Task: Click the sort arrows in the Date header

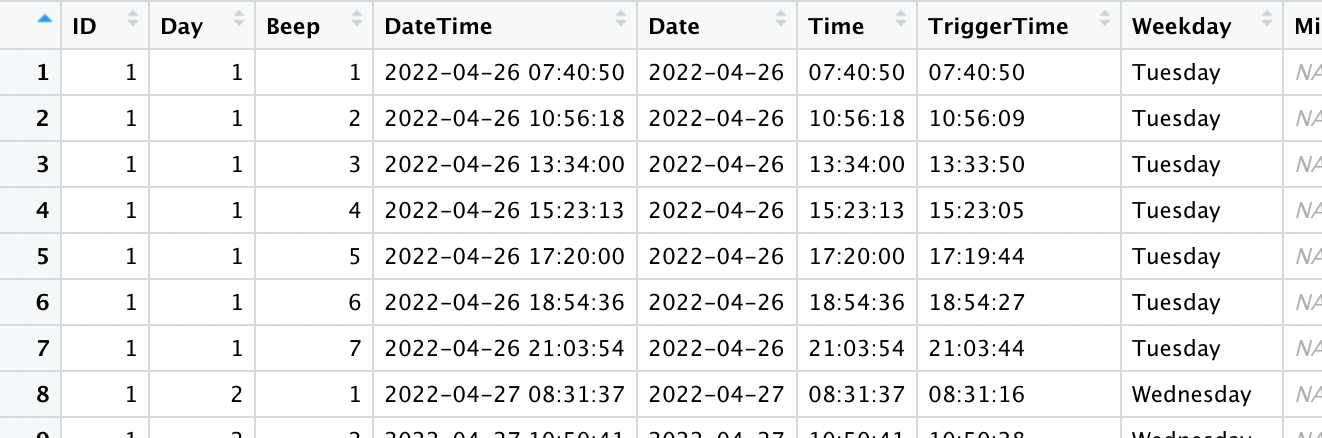Action: [781, 18]
